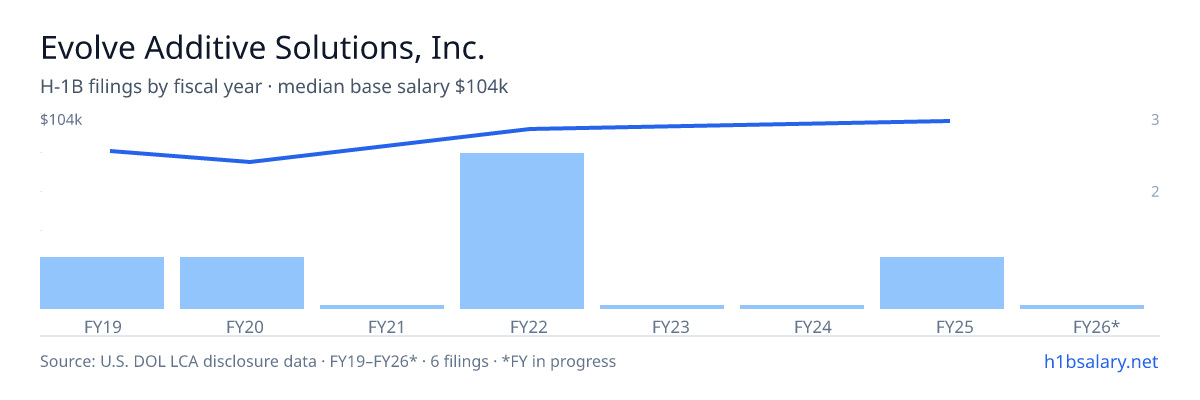Click the FY19 filings bar
Screen dimensions: 1200x400
pos(102,283)
